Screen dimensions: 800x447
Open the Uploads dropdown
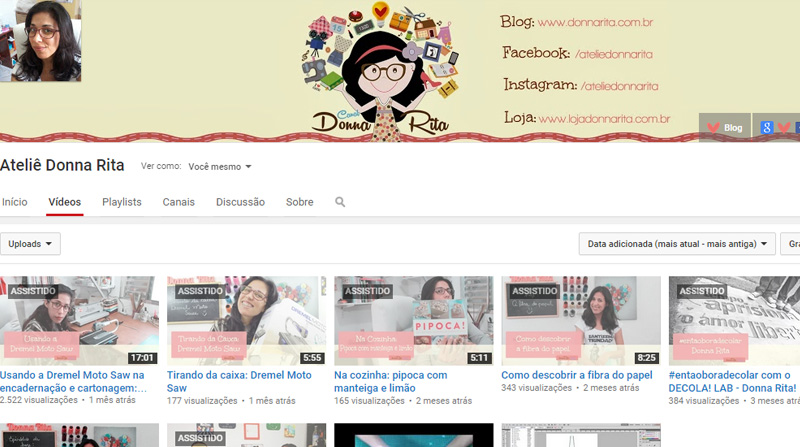[30, 244]
